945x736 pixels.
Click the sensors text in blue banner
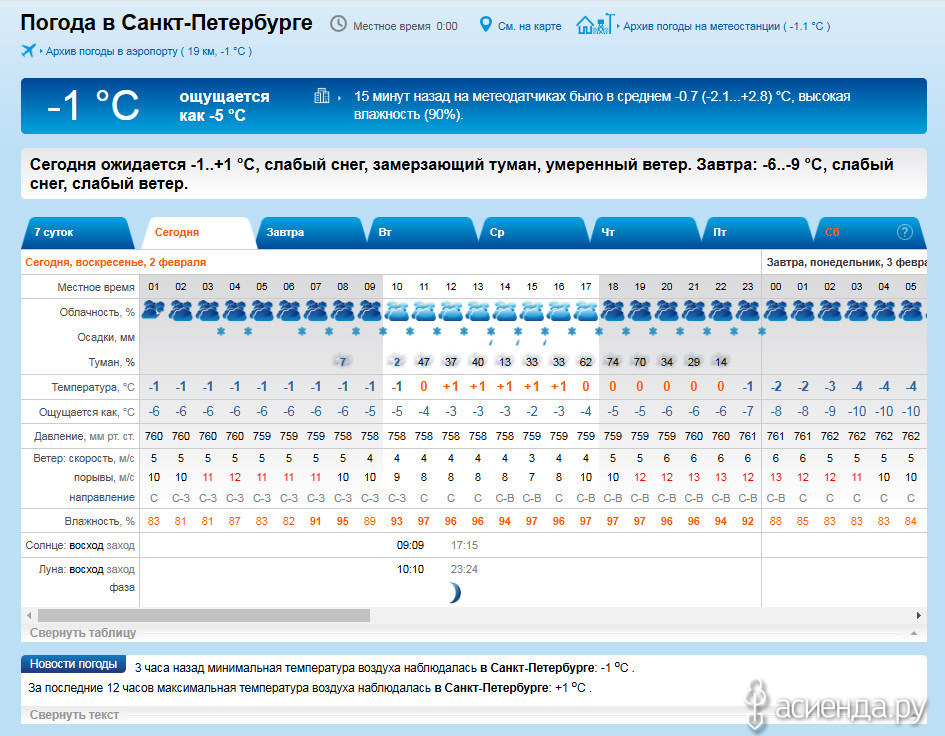click(601, 105)
